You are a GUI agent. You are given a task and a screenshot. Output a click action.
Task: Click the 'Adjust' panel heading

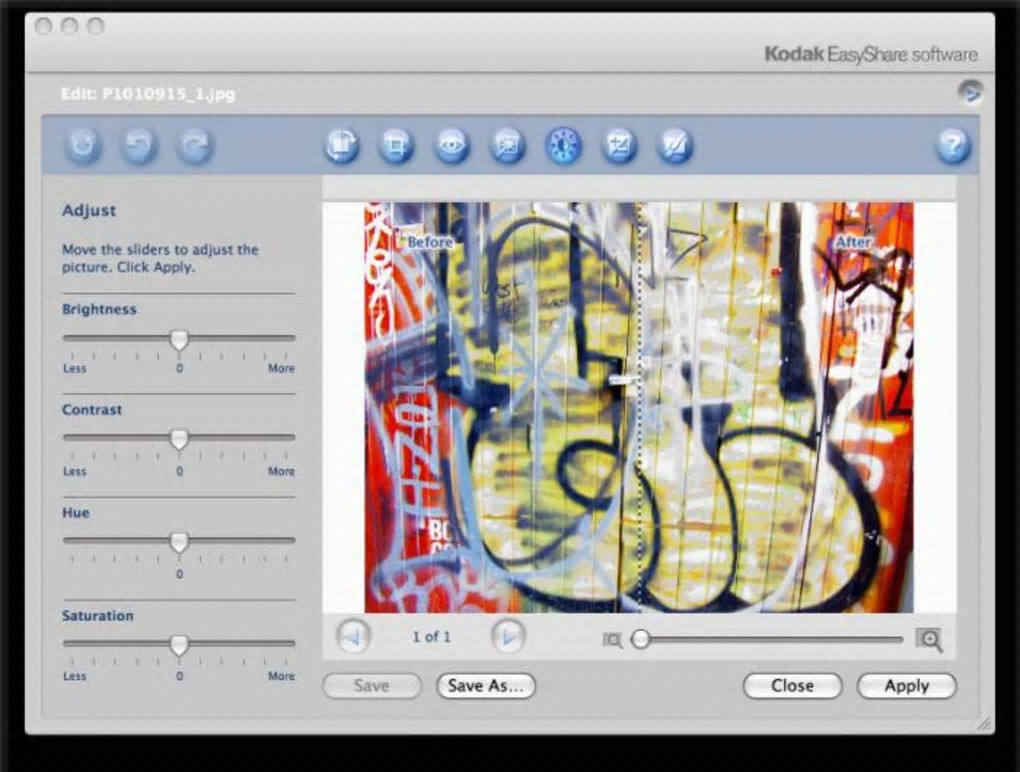(89, 210)
